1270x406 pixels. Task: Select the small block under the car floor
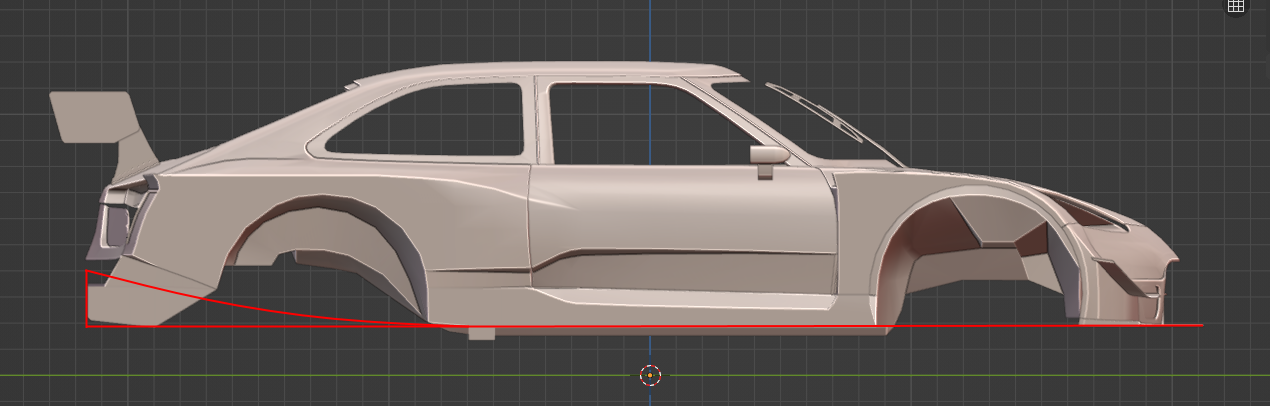pos(481,333)
